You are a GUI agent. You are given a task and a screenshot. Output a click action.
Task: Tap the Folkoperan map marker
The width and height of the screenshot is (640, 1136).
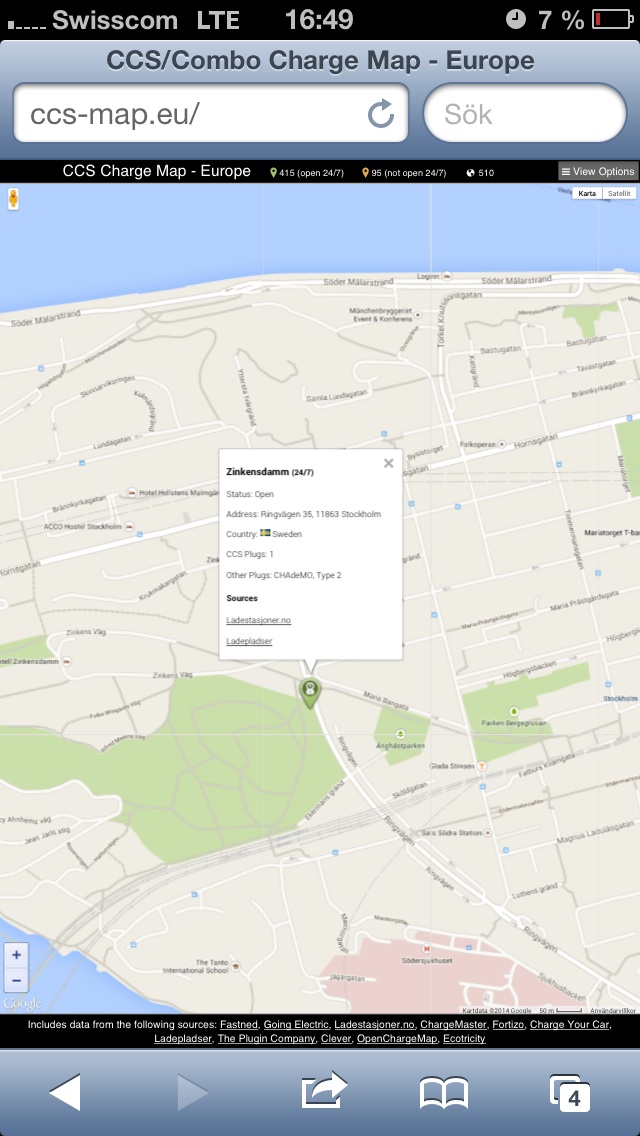[x=501, y=443]
